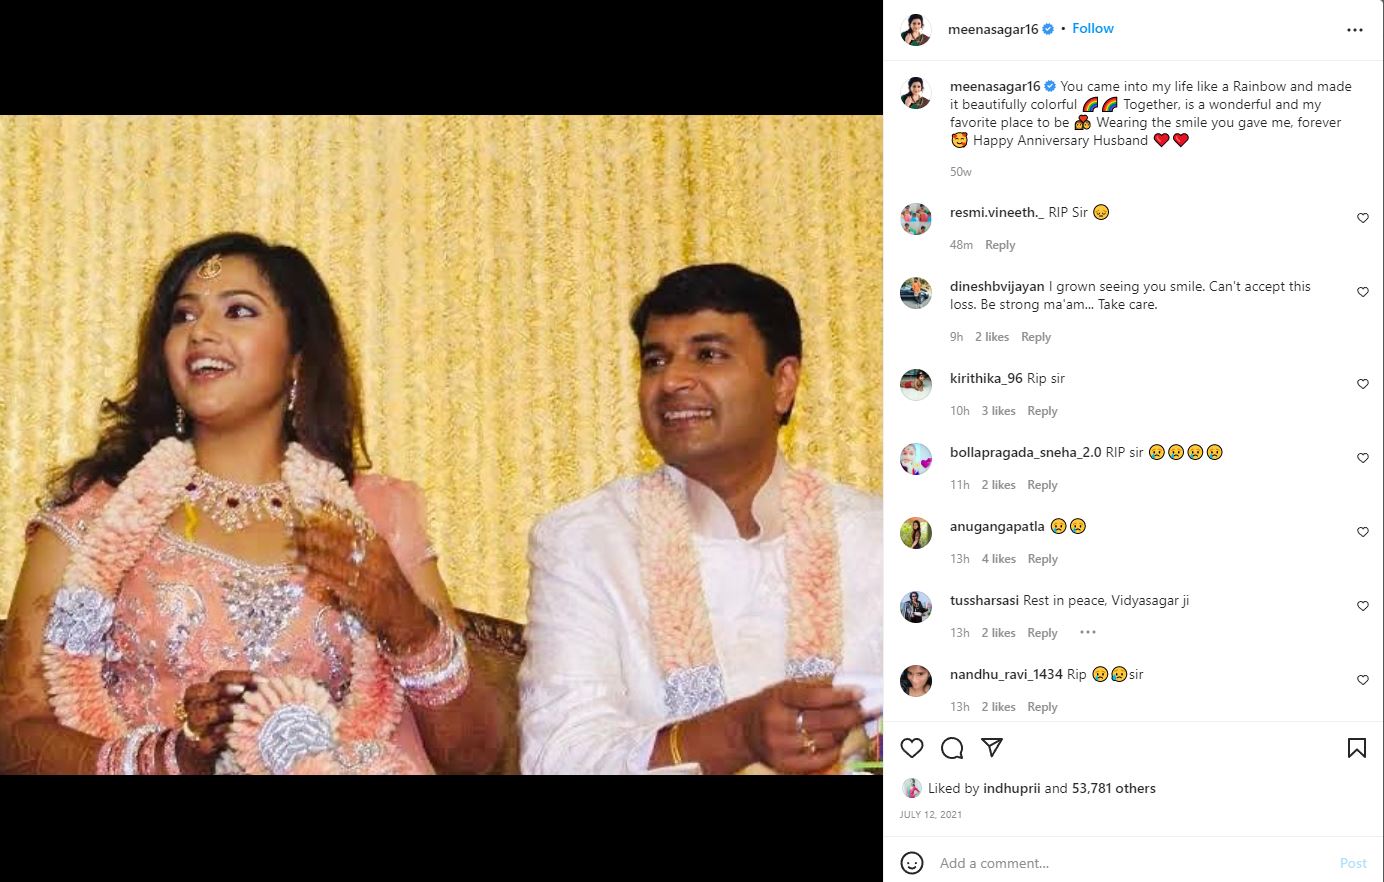Viewport: 1384px width, 882px height.
Task: Open the emoji picker in the comment bar
Action: 911,862
